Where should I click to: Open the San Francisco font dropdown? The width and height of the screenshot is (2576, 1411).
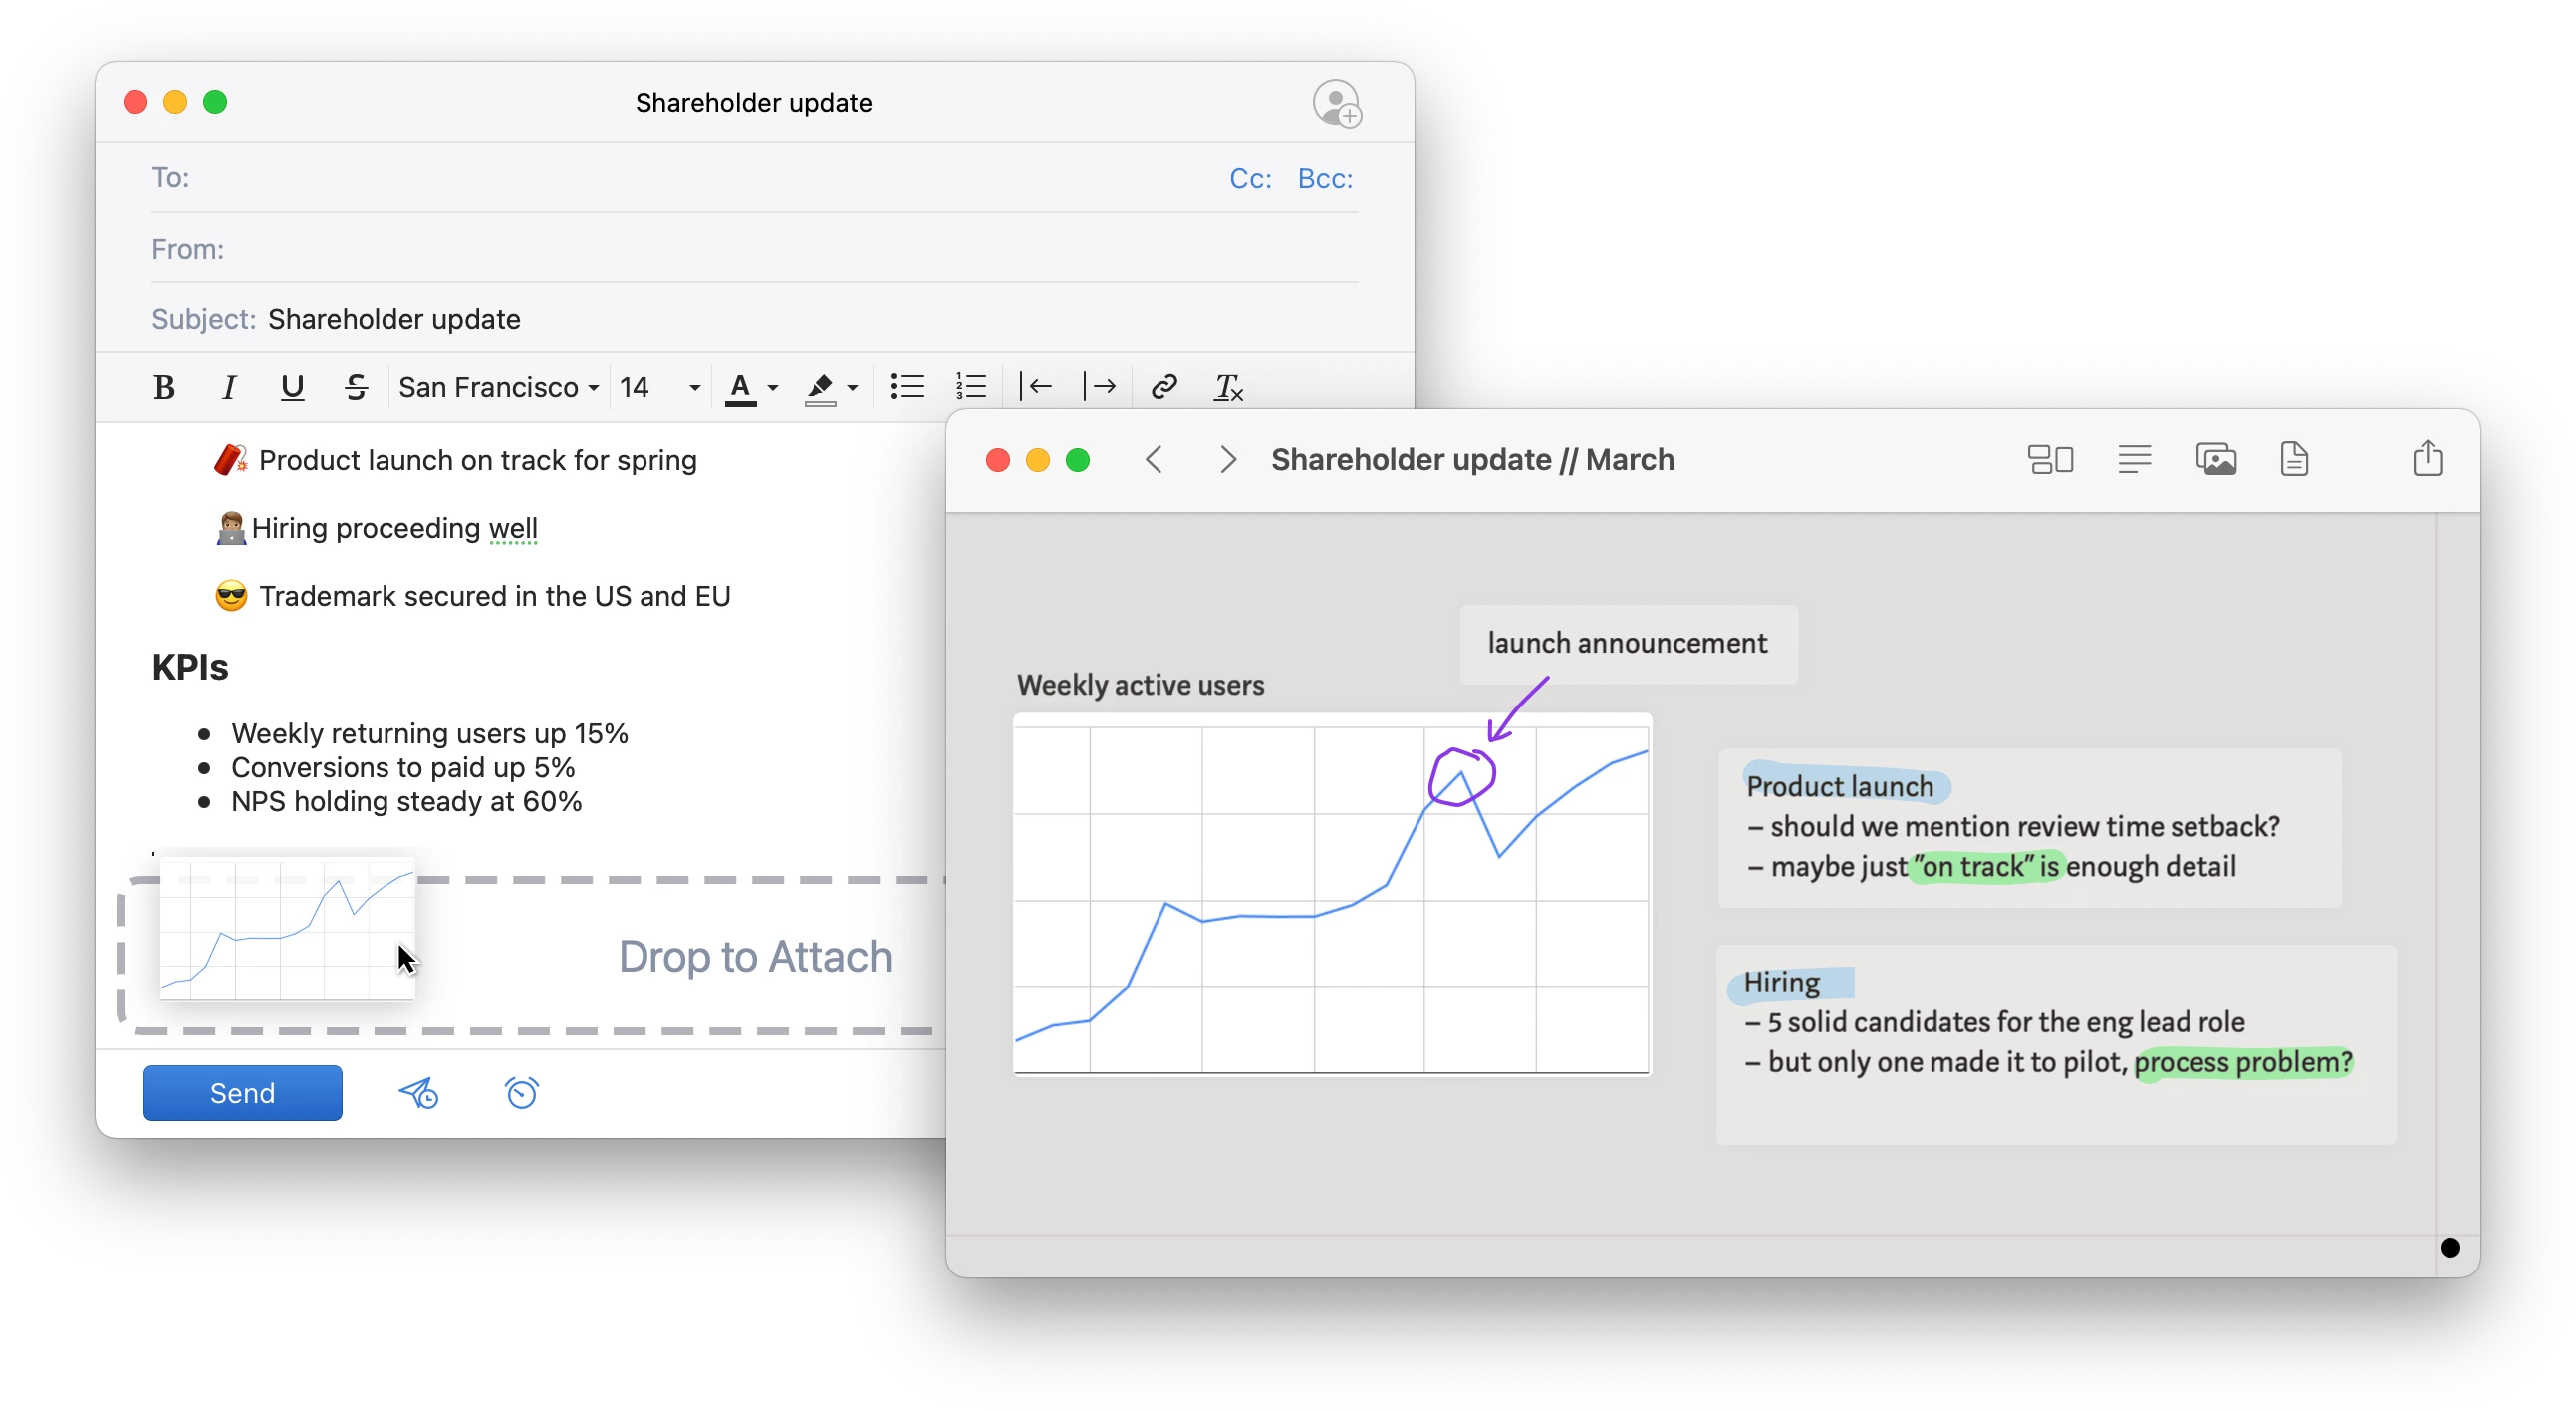[499, 387]
